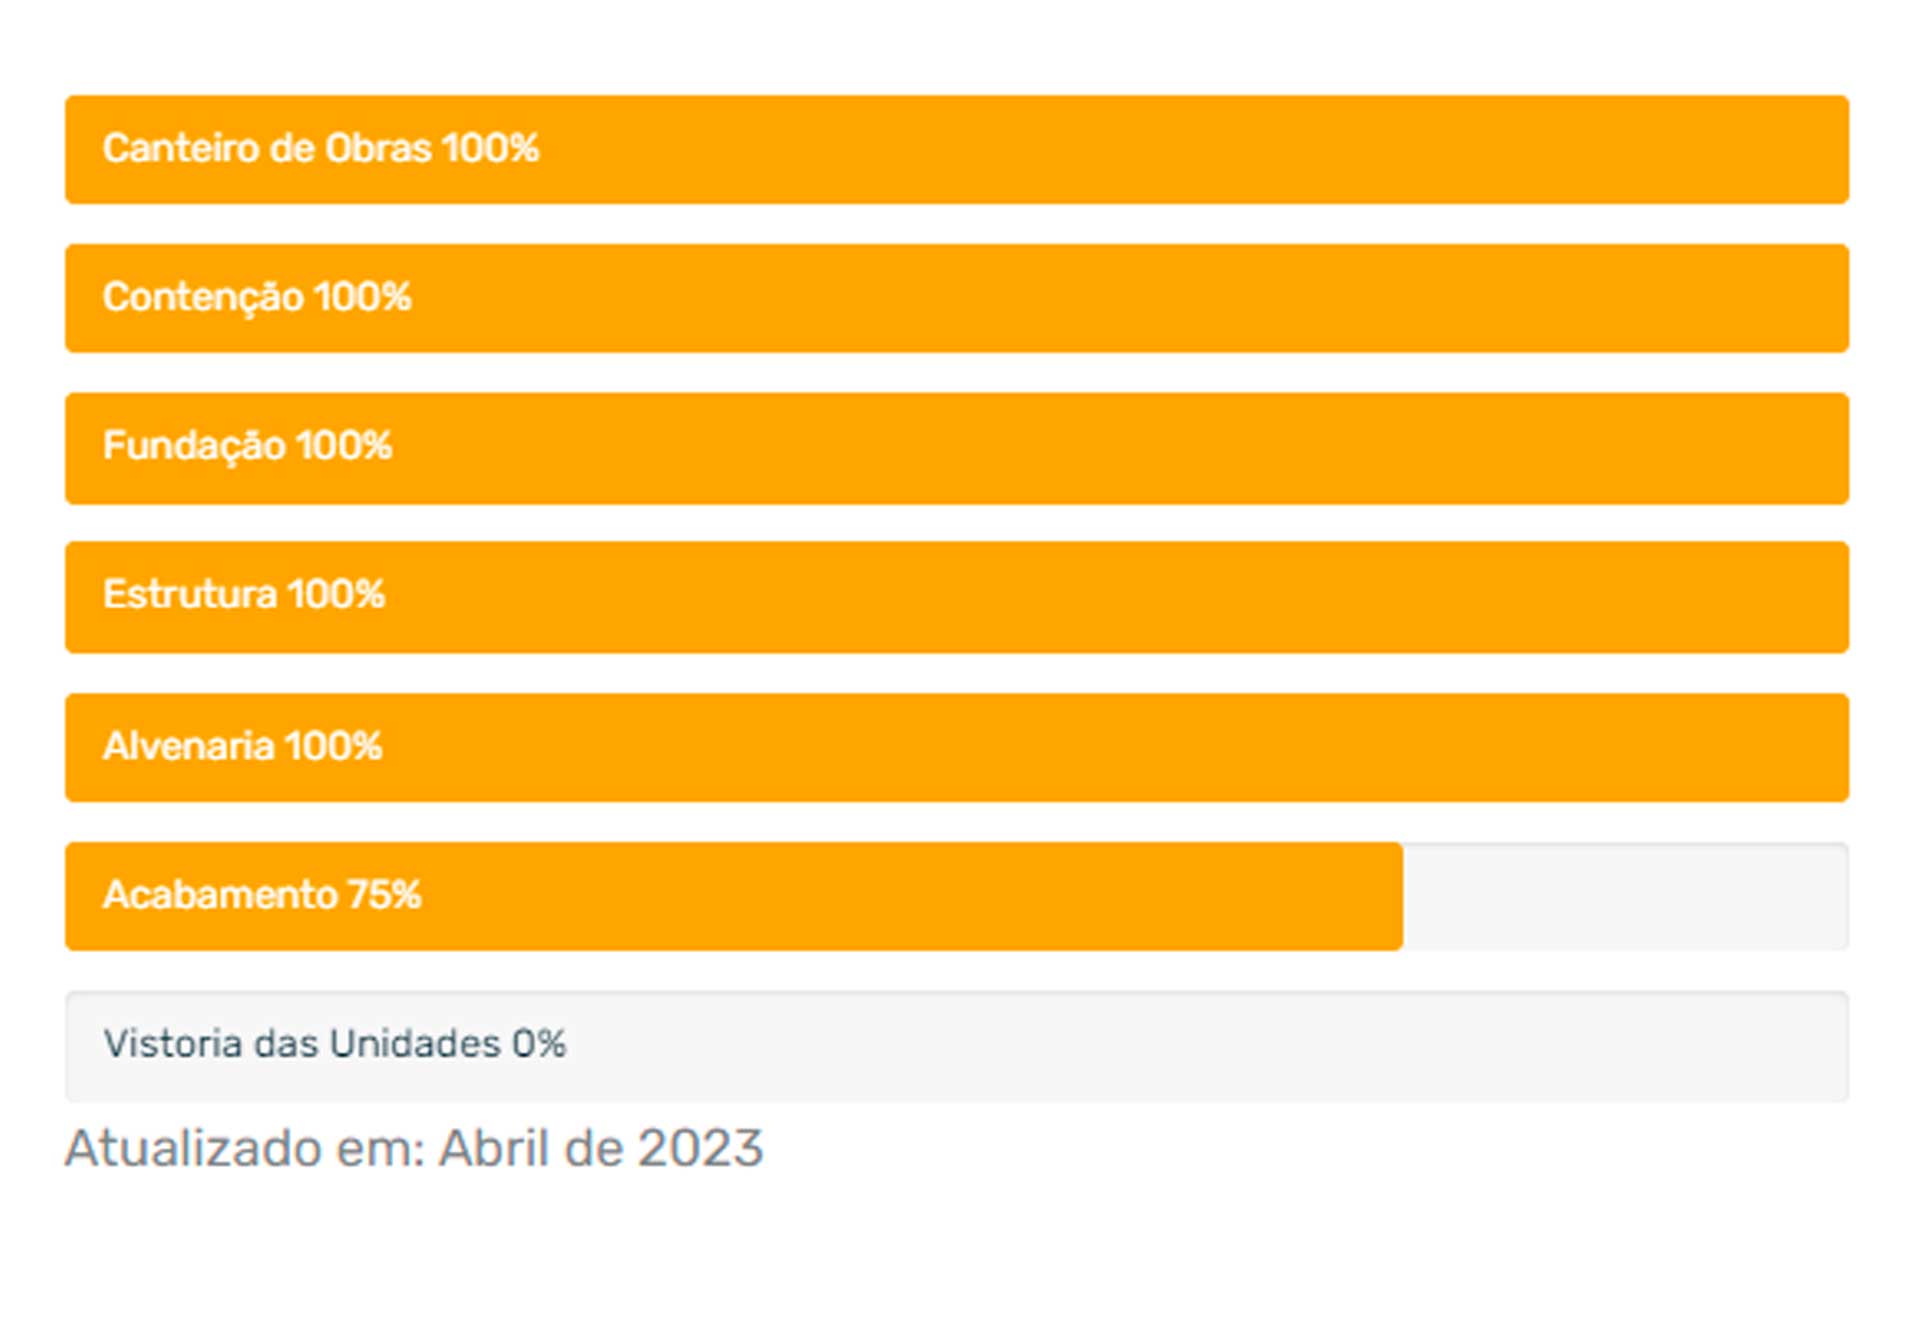This screenshot has width=1920, height=1341.
Task: Click the "Estrutura 100%" label text
Action: 244,595
